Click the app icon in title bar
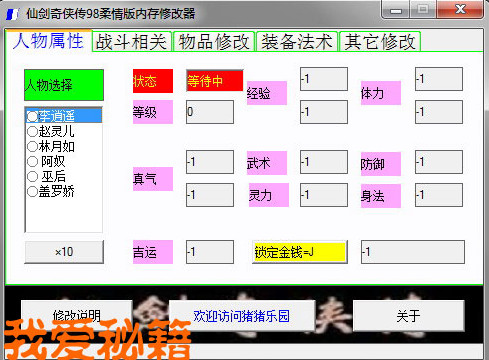This screenshot has width=489, height=360. point(12,14)
